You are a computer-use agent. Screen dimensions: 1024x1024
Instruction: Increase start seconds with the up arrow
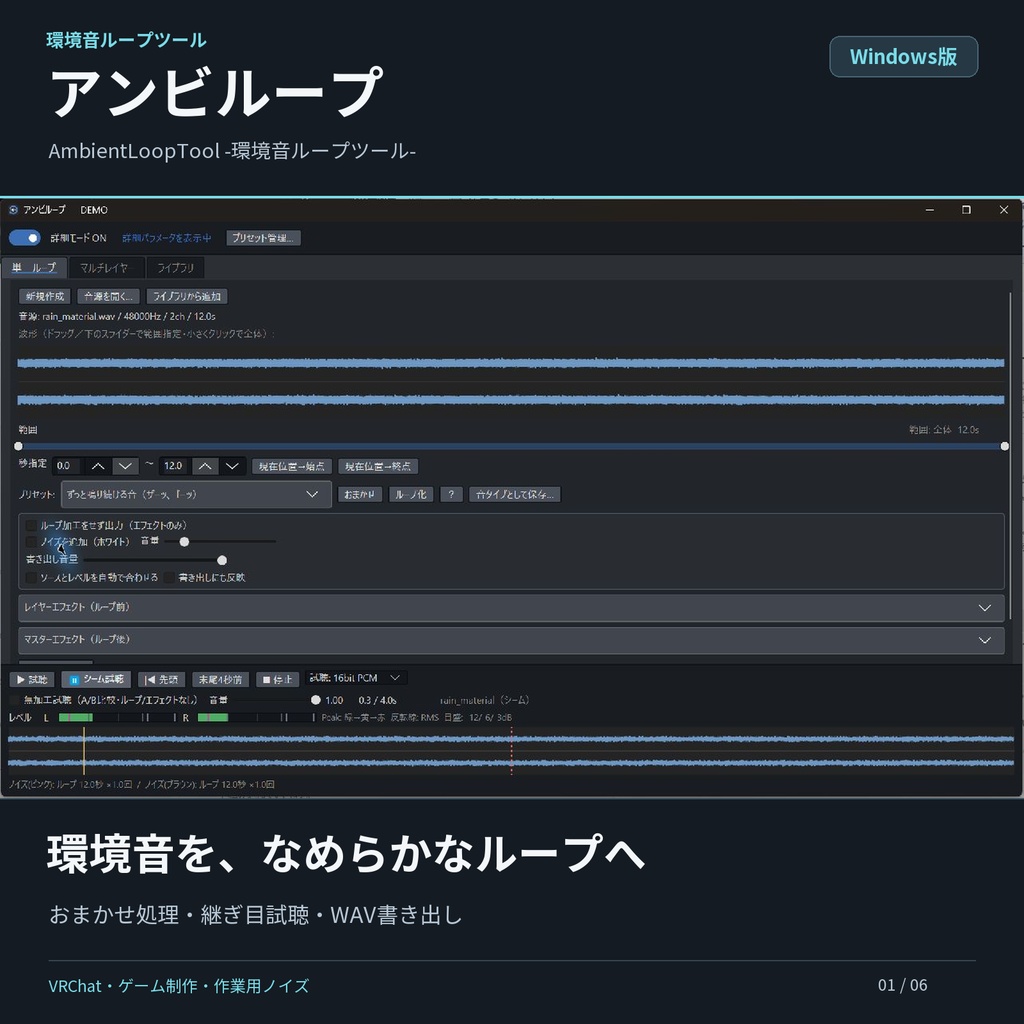pos(98,466)
